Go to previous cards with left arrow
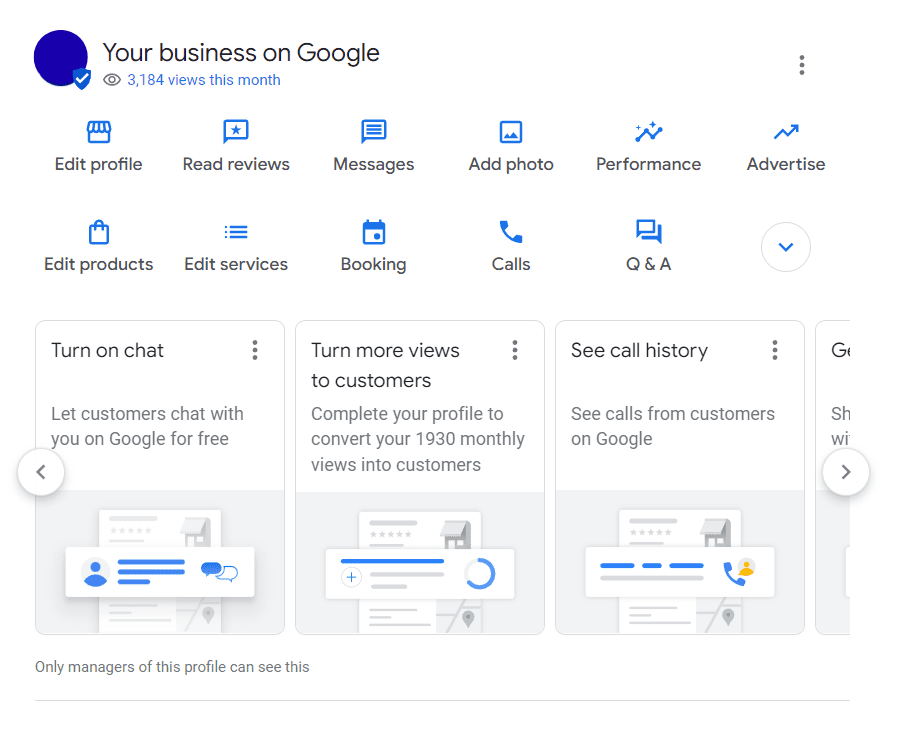The width and height of the screenshot is (918, 738). (x=41, y=472)
